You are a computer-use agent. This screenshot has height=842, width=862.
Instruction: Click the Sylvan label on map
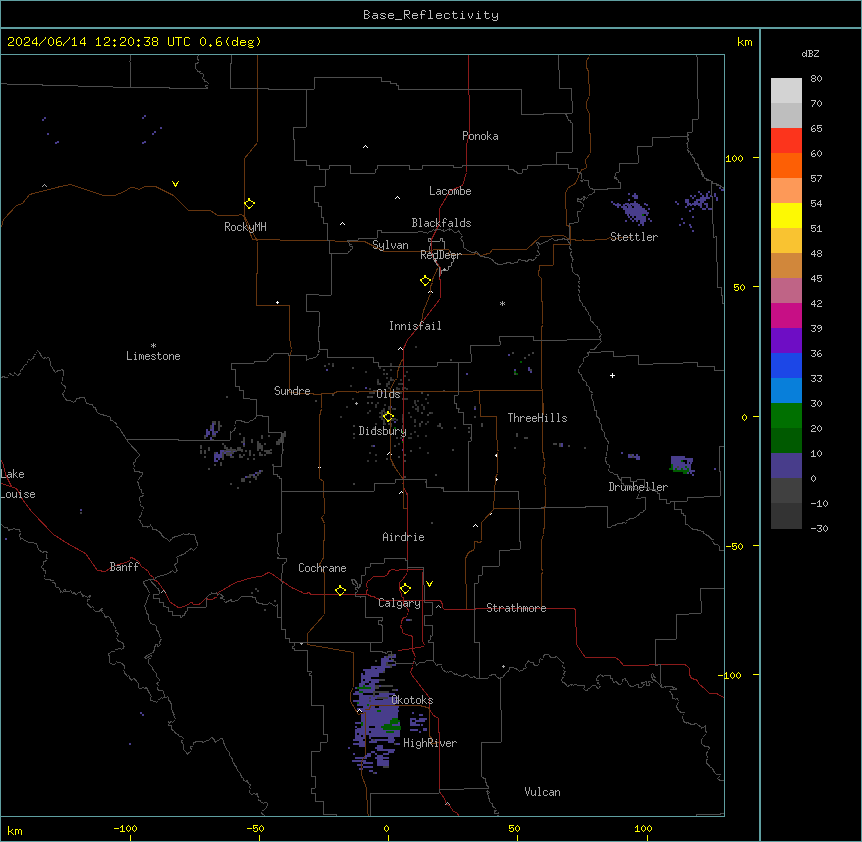click(x=390, y=245)
